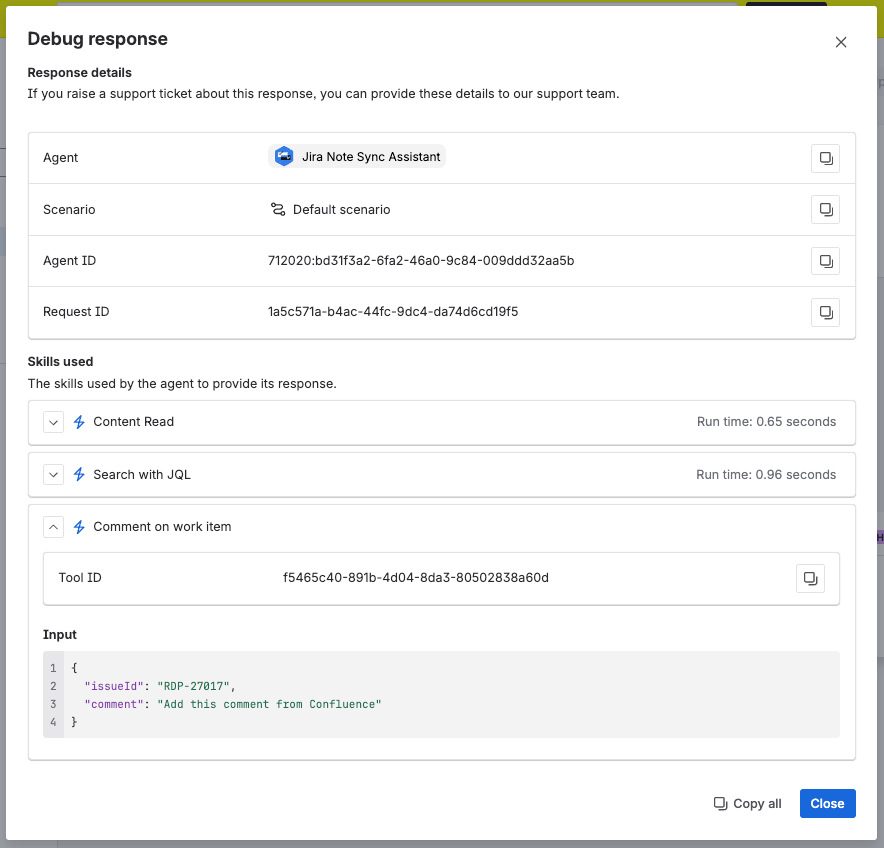Expand the Search with JQL skill
This screenshot has height=848, width=884.
[53, 474]
